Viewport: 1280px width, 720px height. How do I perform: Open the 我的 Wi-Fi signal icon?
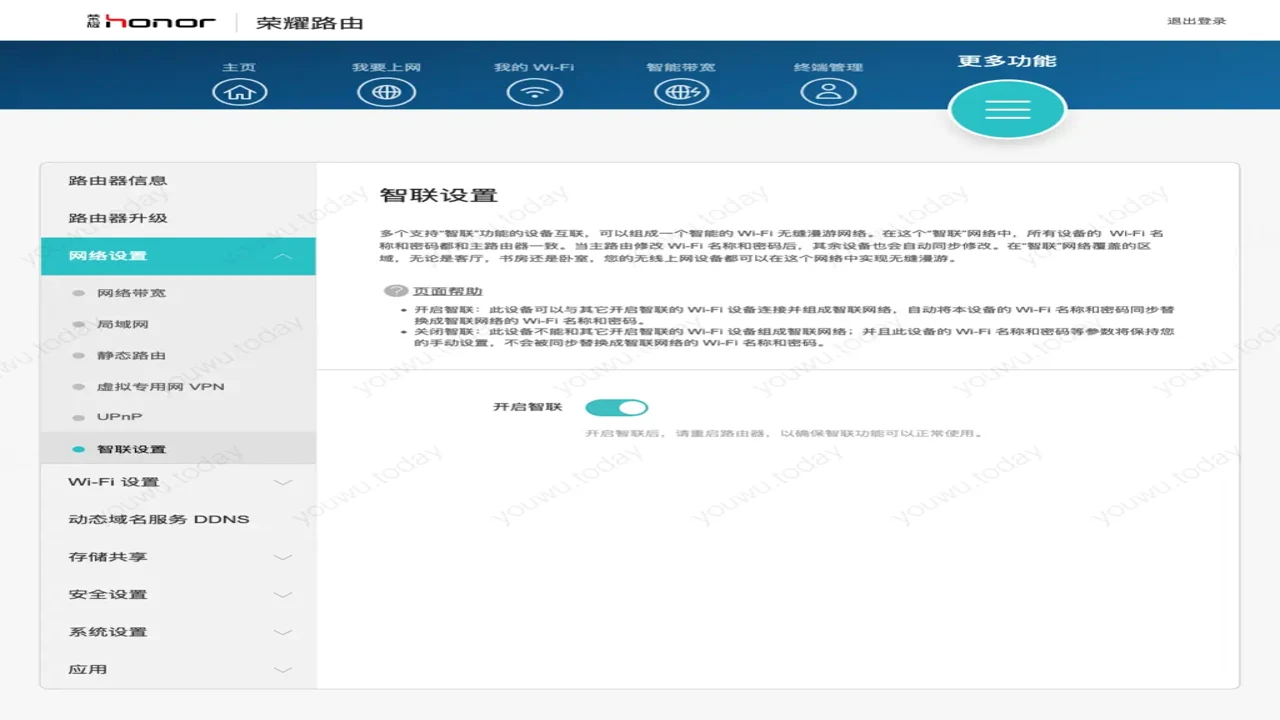pos(534,91)
